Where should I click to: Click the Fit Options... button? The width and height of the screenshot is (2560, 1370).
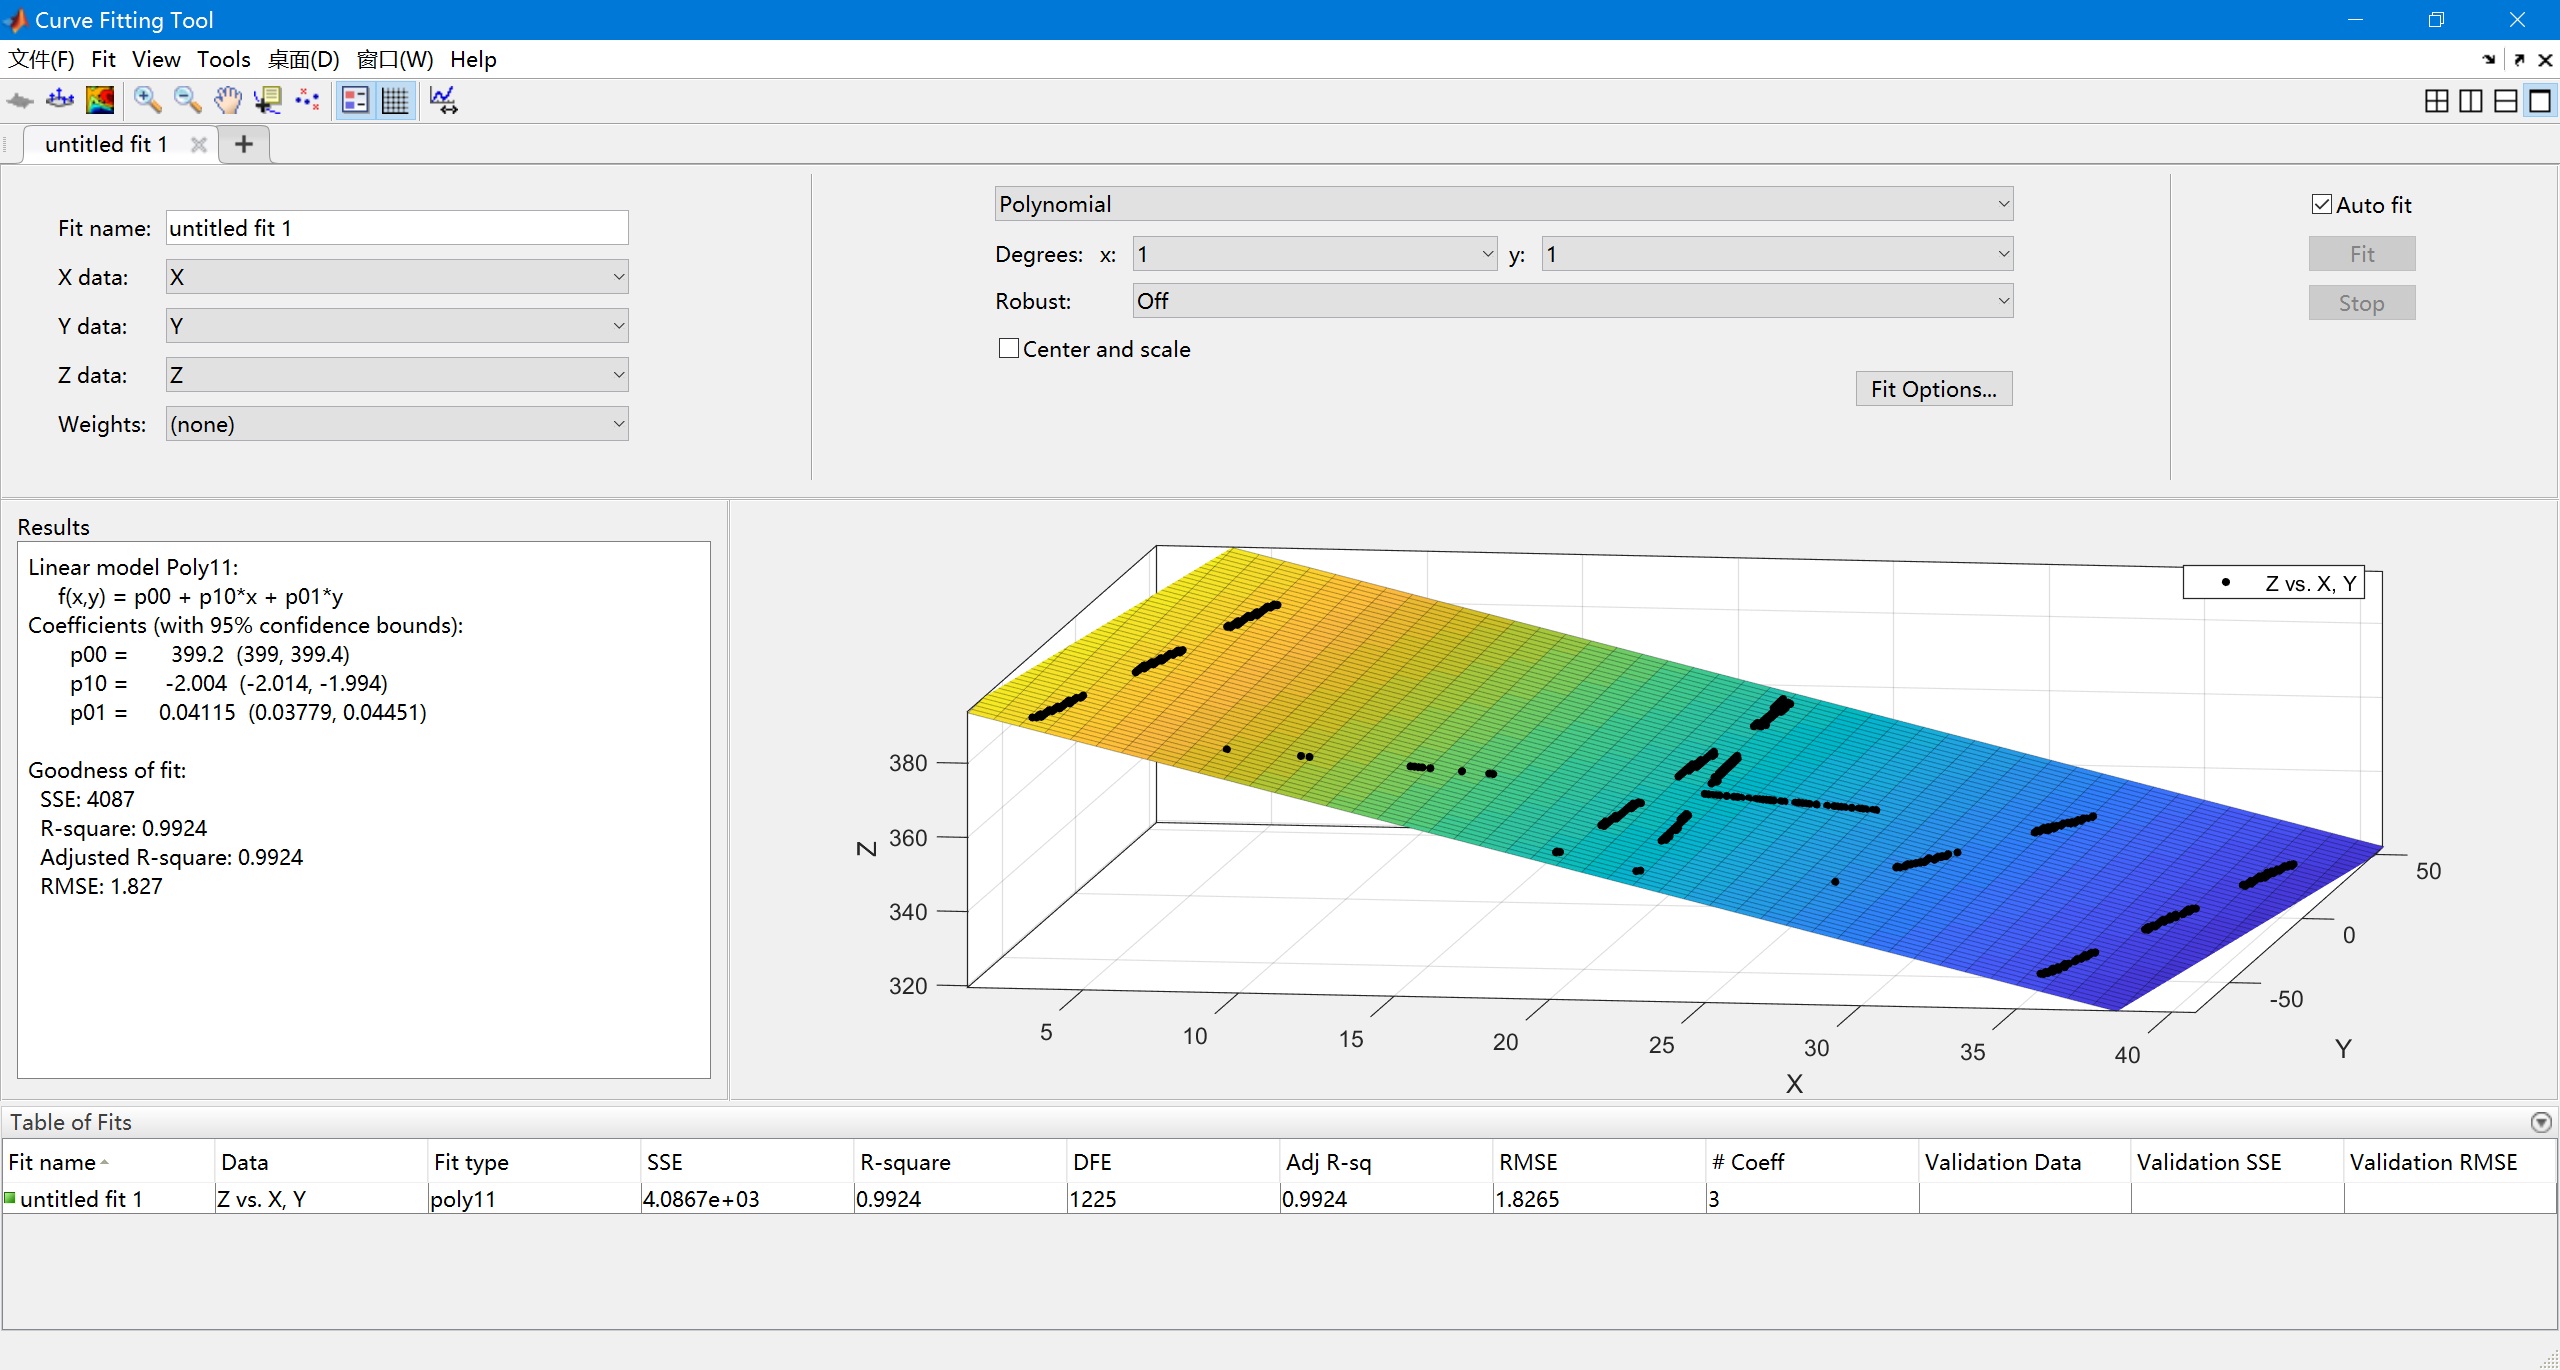[1933, 389]
